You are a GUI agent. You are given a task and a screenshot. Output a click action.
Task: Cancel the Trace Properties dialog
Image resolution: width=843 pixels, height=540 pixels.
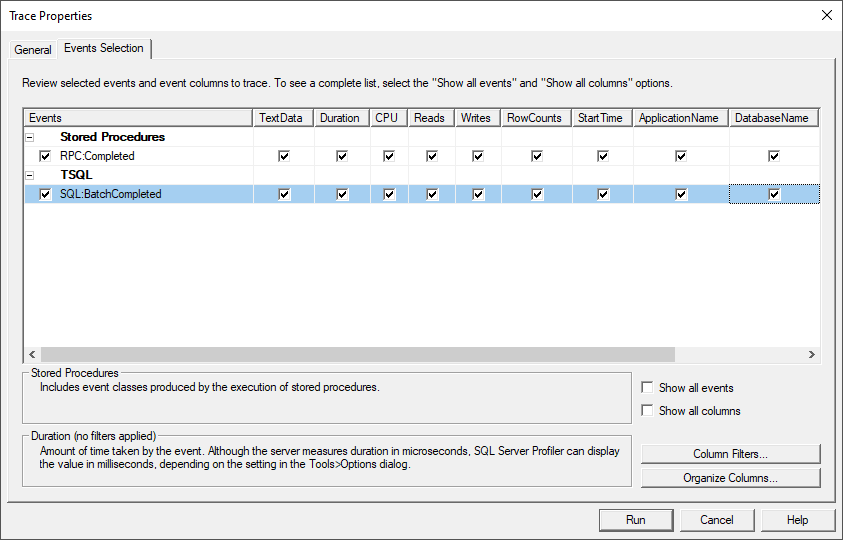(x=717, y=520)
